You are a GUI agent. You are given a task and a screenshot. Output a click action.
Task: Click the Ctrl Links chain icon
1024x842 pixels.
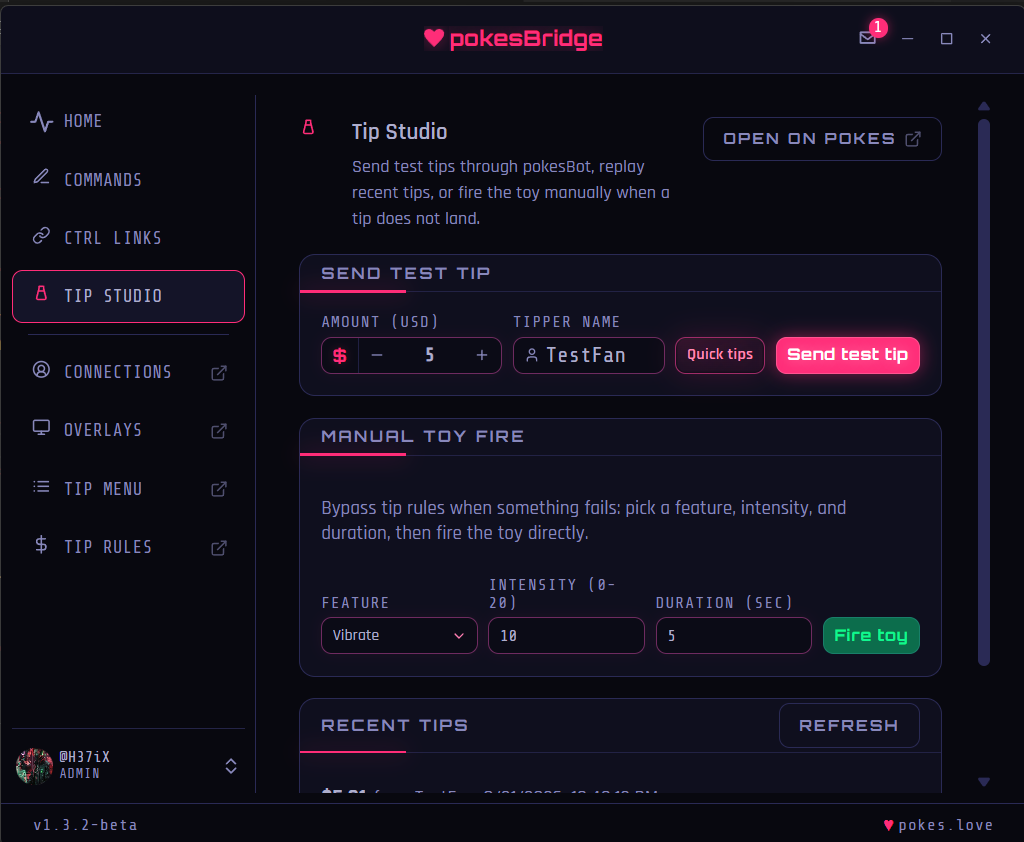(41, 236)
